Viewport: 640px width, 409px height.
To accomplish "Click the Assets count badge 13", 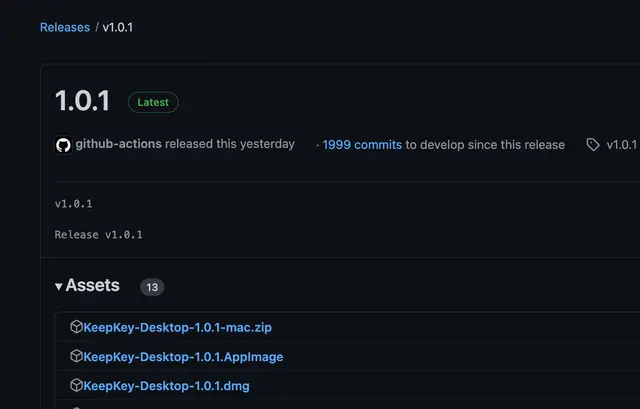I will pyautogui.click(x=152, y=287).
